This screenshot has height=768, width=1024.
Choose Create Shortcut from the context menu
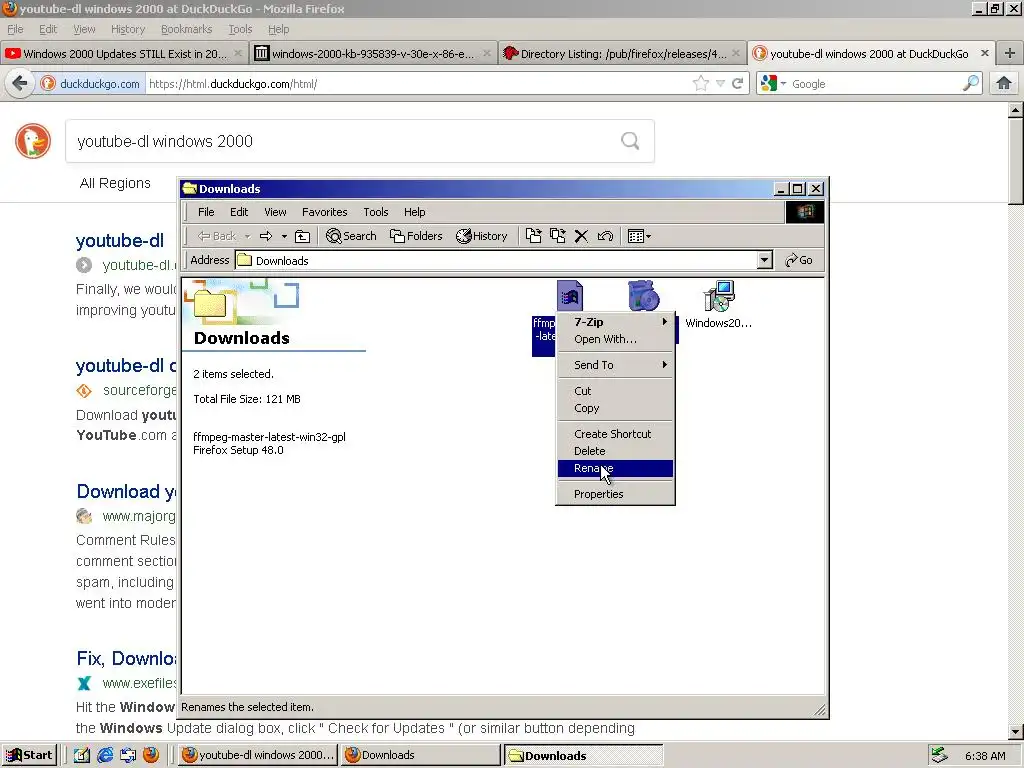pyautogui.click(x=615, y=434)
